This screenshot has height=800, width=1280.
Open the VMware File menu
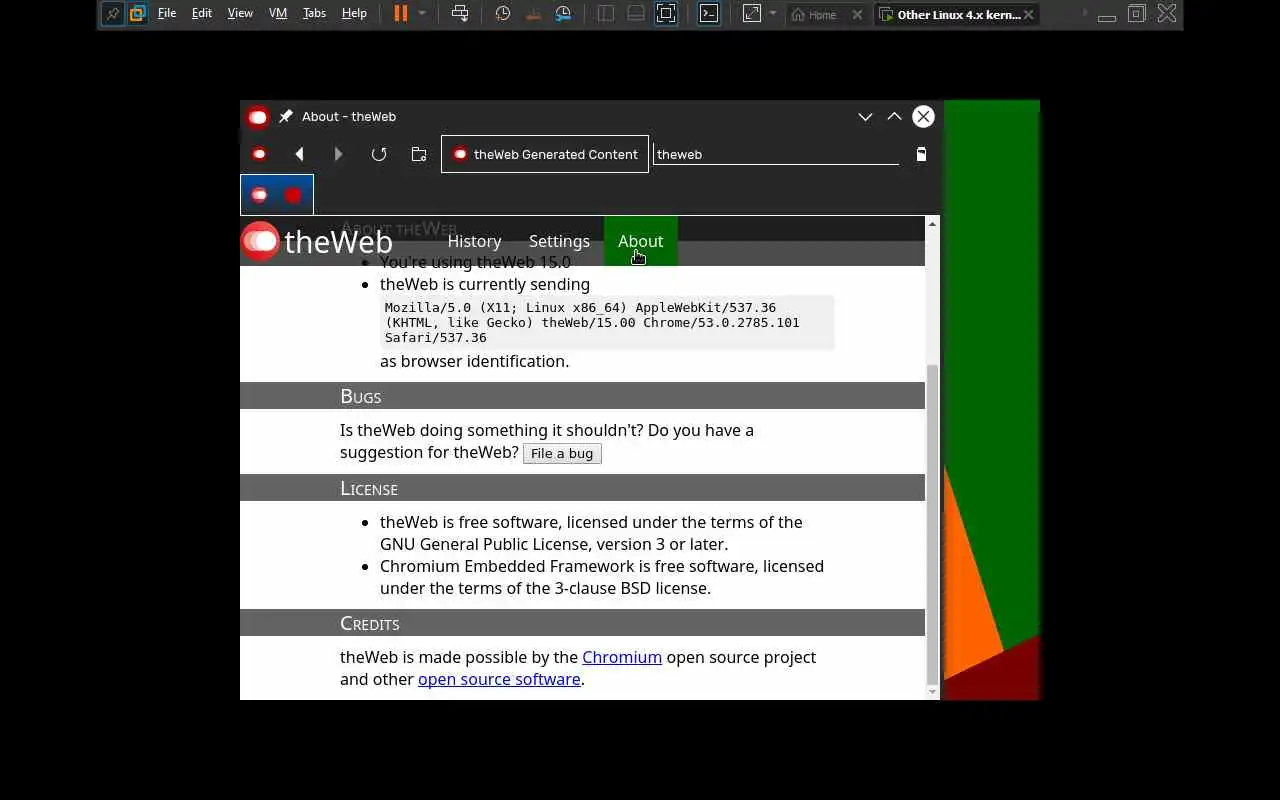(x=167, y=14)
